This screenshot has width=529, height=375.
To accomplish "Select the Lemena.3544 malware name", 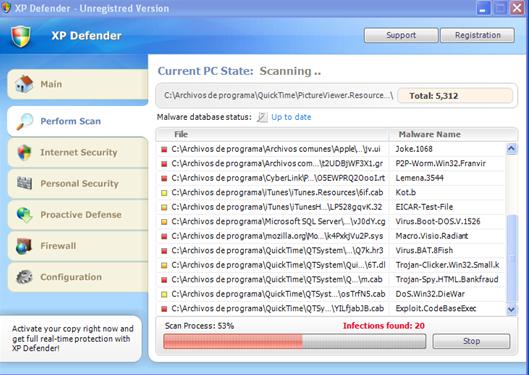I will (419, 178).
